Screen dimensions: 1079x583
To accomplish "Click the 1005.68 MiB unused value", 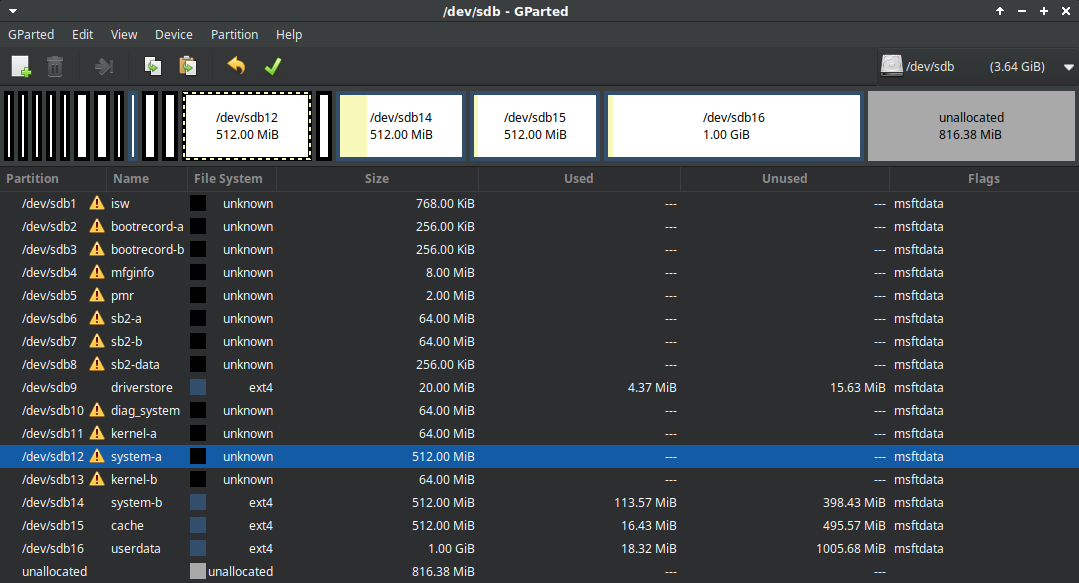I will coord(851,549).
